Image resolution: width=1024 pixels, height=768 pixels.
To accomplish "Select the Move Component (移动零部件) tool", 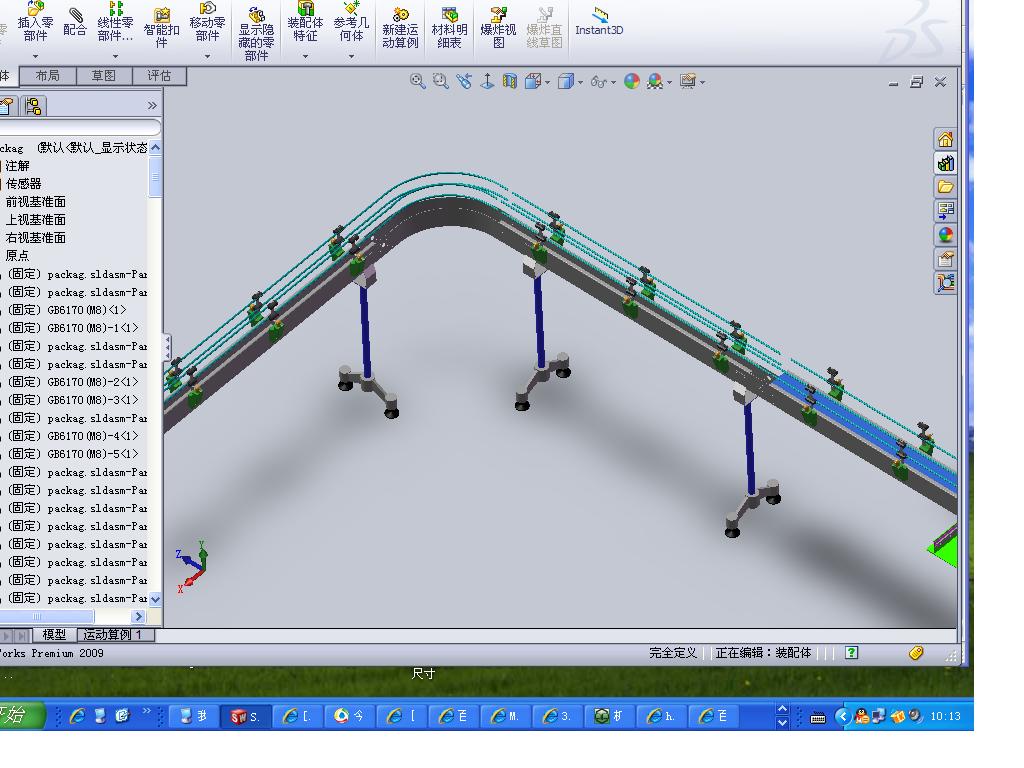I will (207, 23).
